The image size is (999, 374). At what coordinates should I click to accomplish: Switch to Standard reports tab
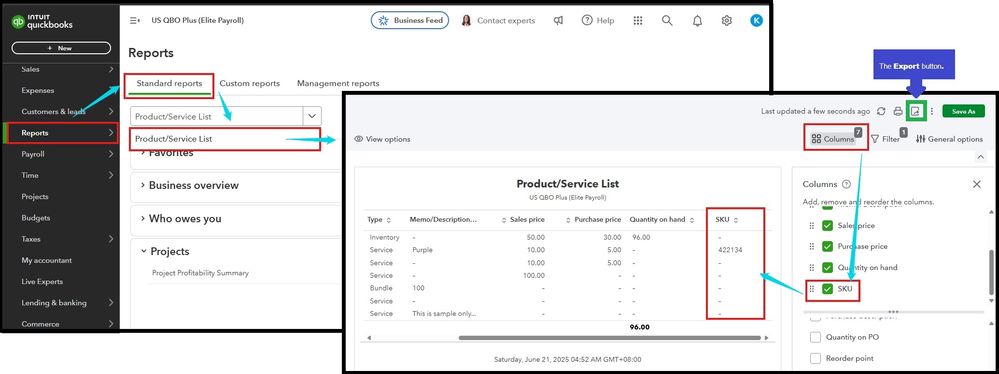(169, 83)
